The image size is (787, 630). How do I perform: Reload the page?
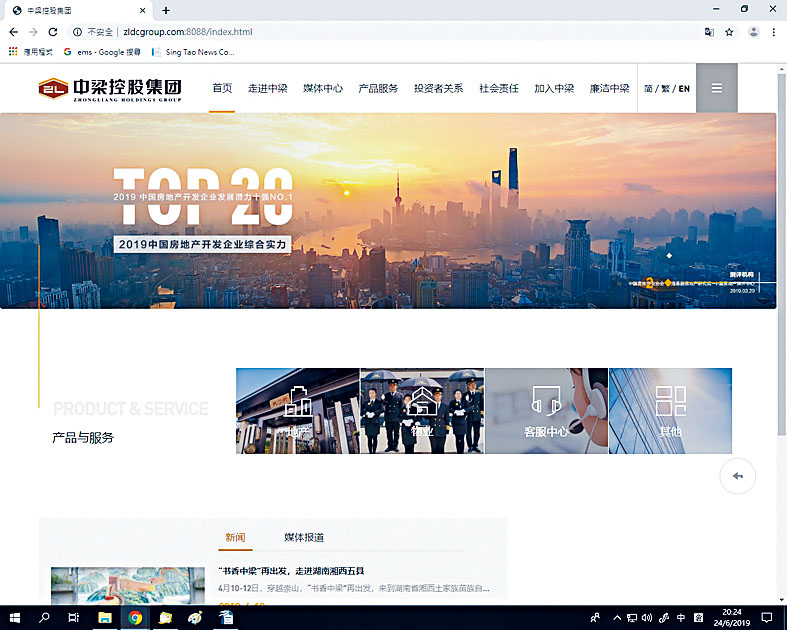coord(53,32)
